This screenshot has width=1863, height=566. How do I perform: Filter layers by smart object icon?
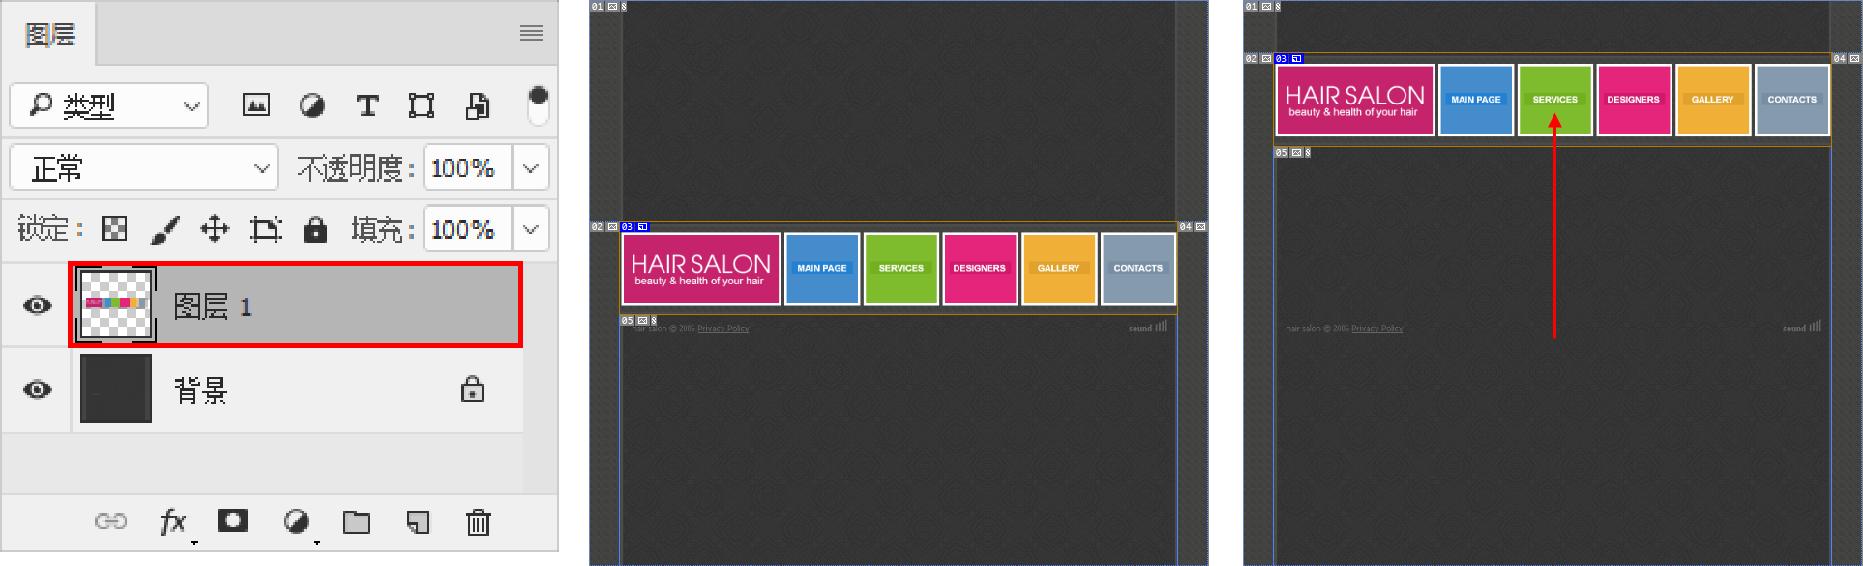477,105
